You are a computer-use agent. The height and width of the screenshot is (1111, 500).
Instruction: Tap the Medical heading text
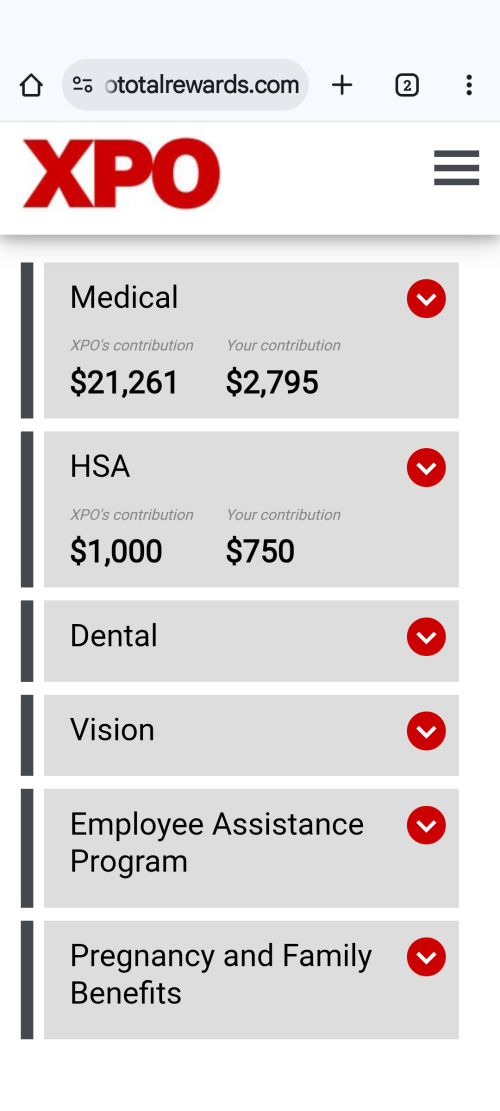tap(124, 297)
